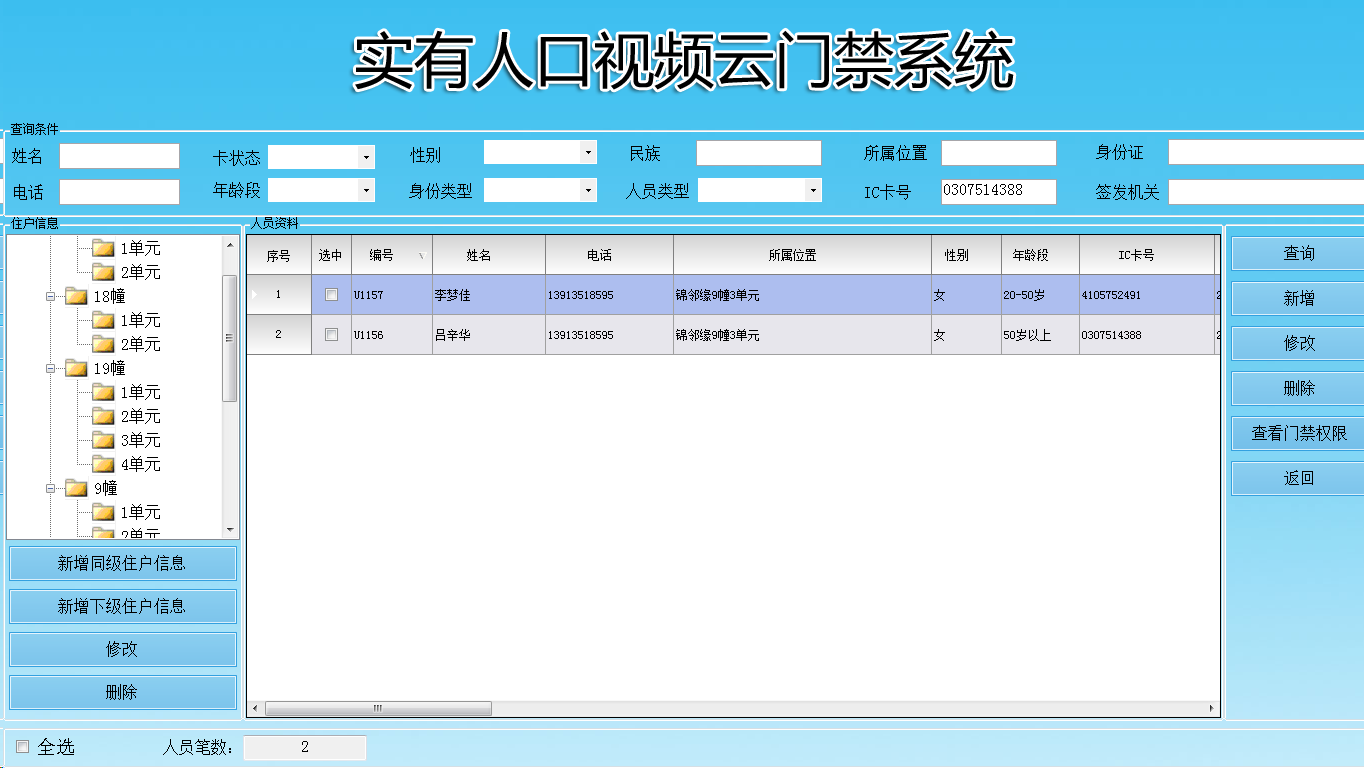Screen dimensions: 1364x768
Task: Focus the 姓名 search input field
Action: click(119, 156)
